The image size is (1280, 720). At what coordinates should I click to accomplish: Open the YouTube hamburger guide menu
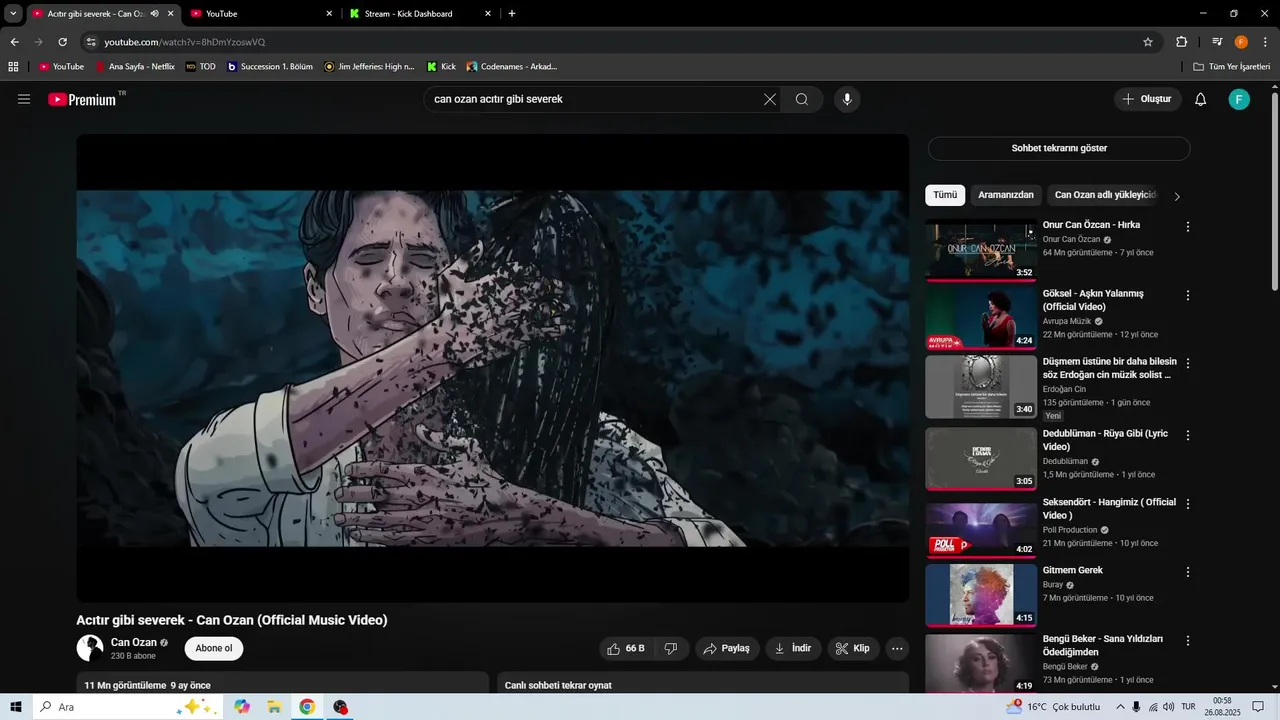pyautogui.click(x=24, y=99)
